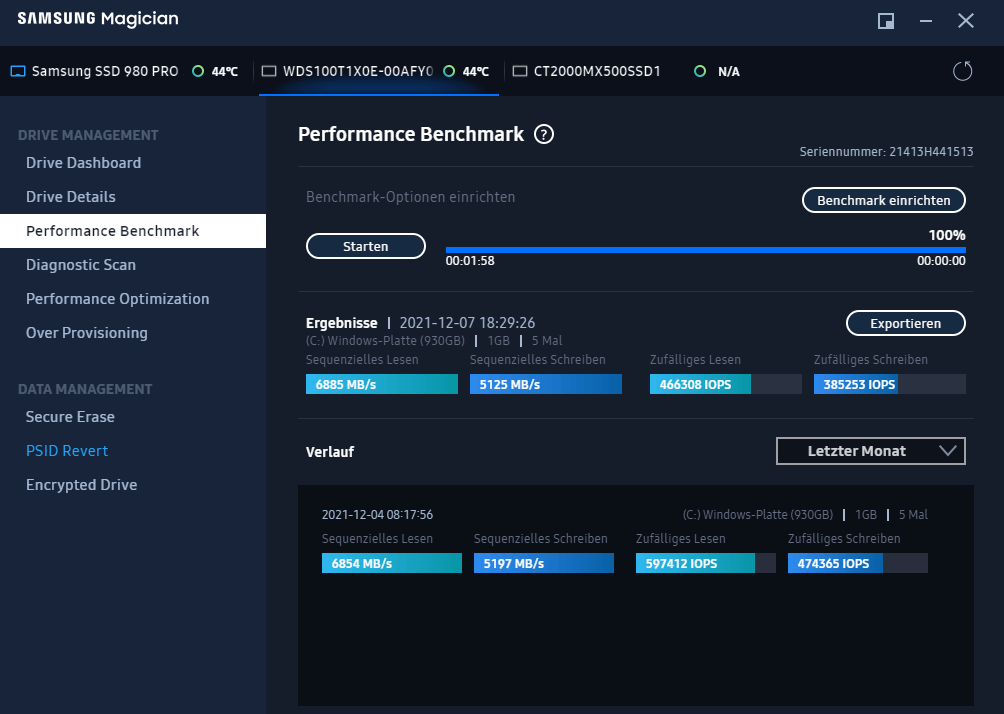
Task: Click WDS100T1X0E health status circle
Action: 449,71
